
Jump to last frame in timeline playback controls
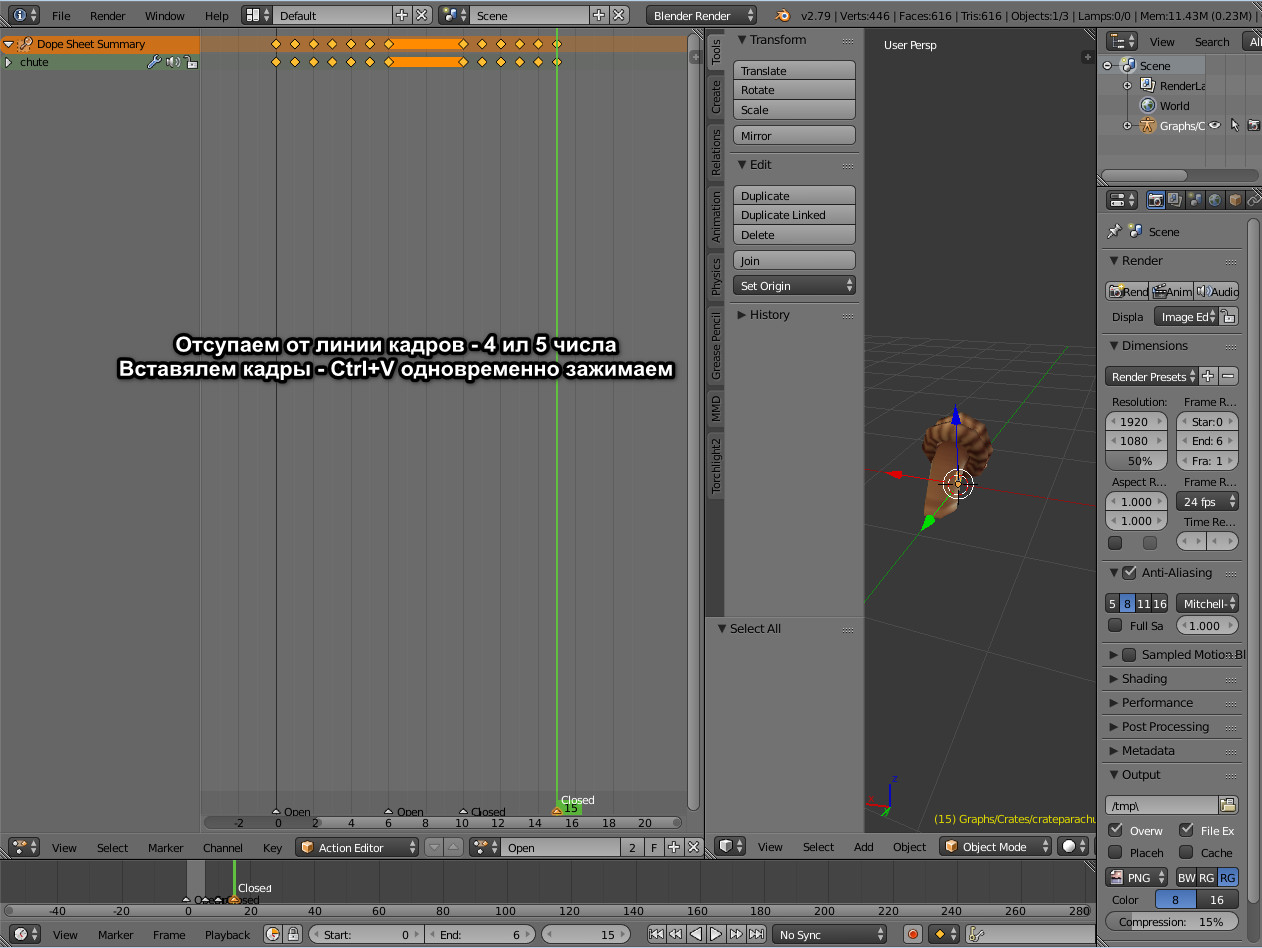tap(756, 934)
